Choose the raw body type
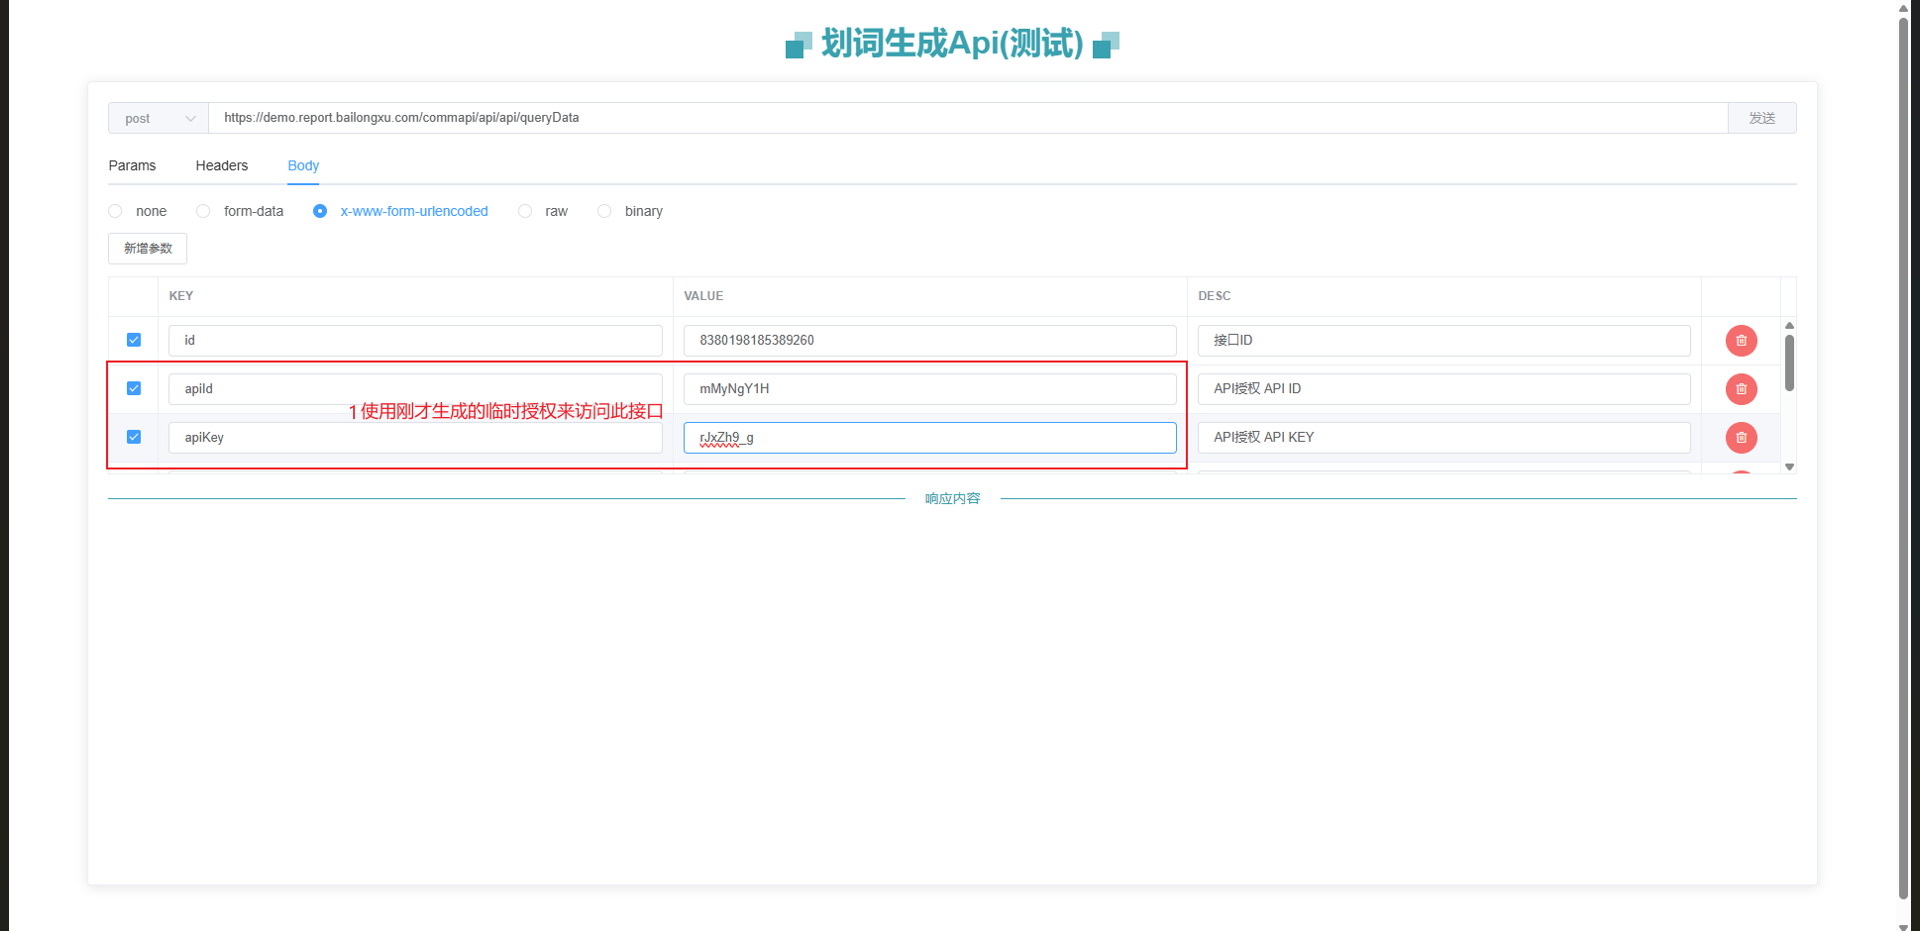Image resolution: width=1920 pixels, height=931 pixels. (525, 211)
